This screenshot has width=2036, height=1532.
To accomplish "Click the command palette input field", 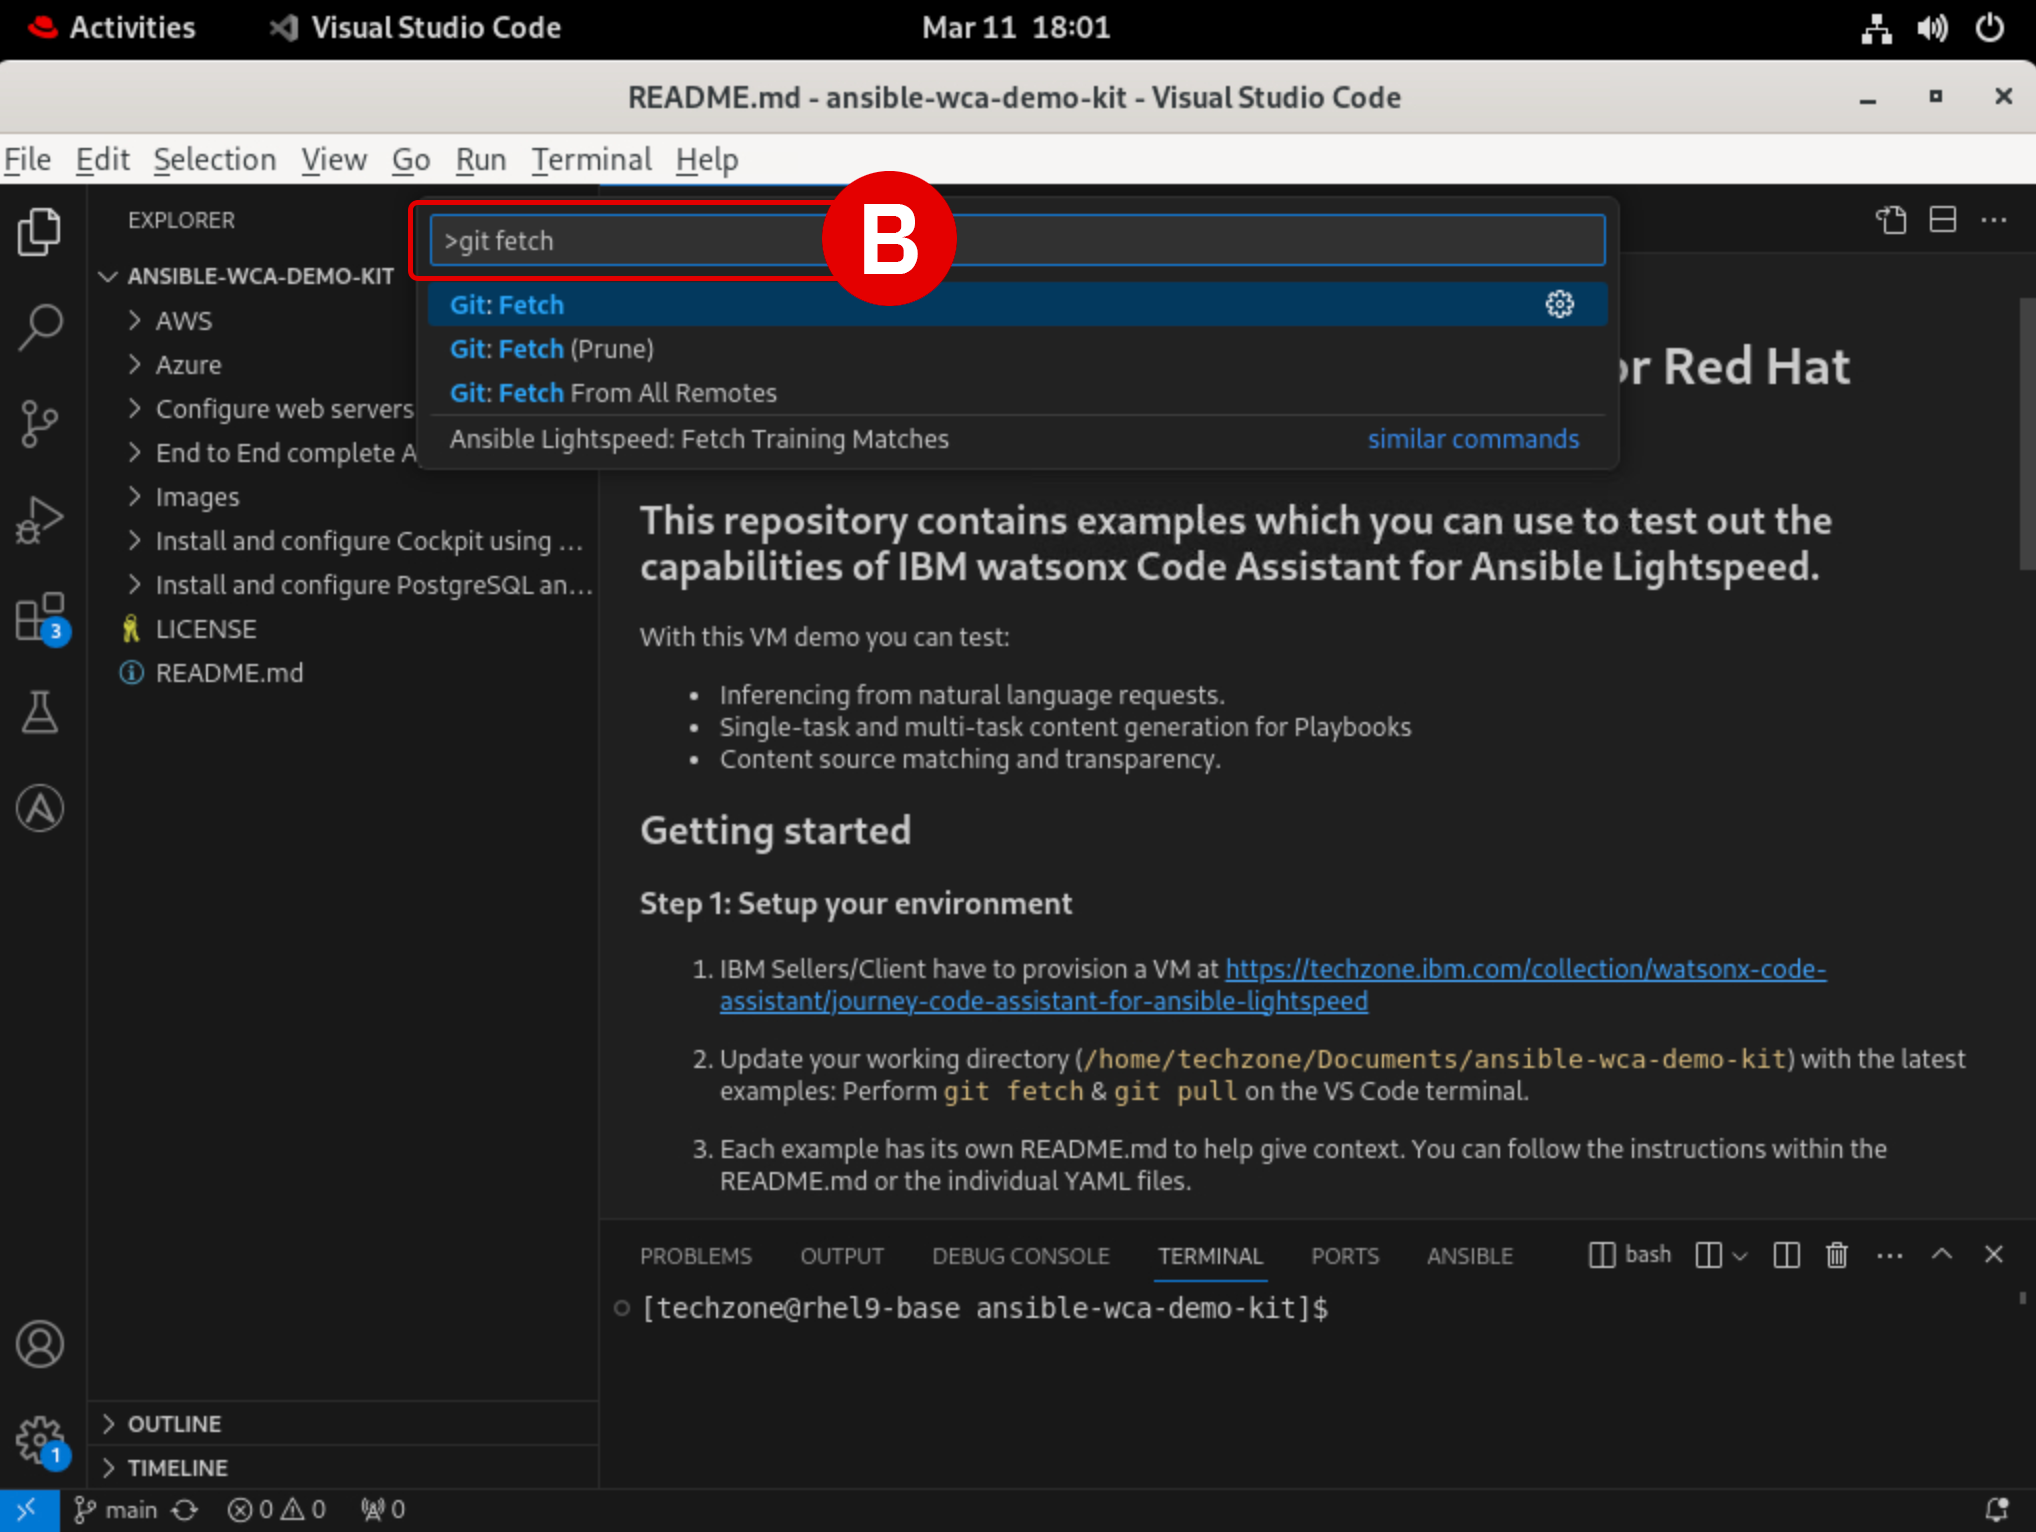I will click(1200, 241).
